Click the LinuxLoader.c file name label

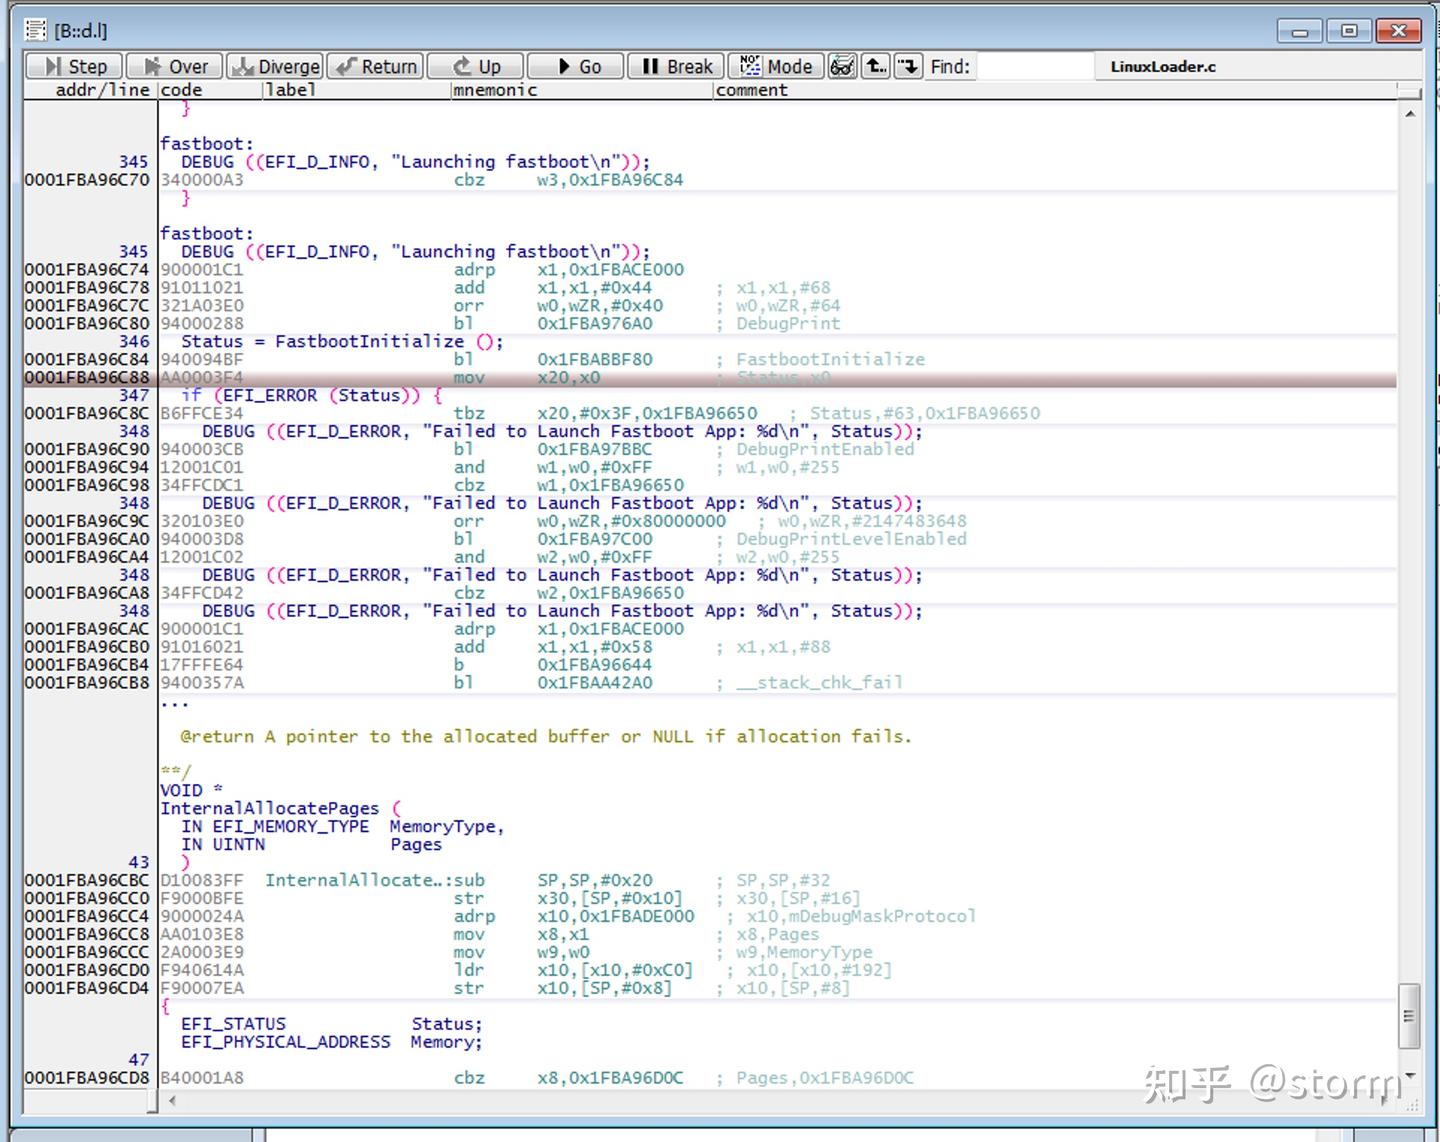[1163, 66]
